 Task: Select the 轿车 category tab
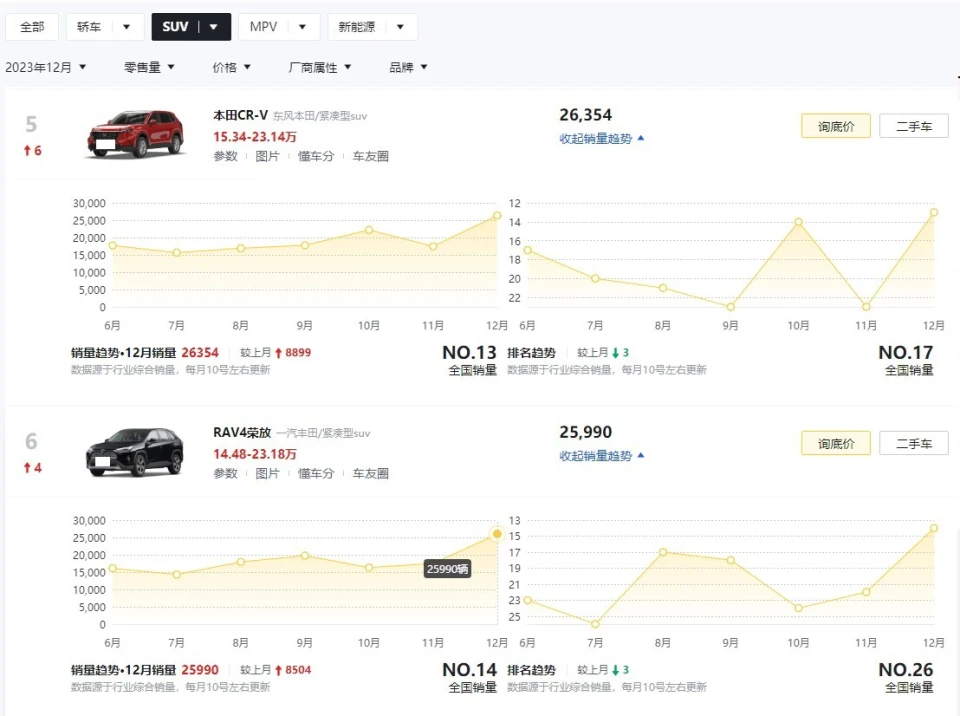(89, 27)
